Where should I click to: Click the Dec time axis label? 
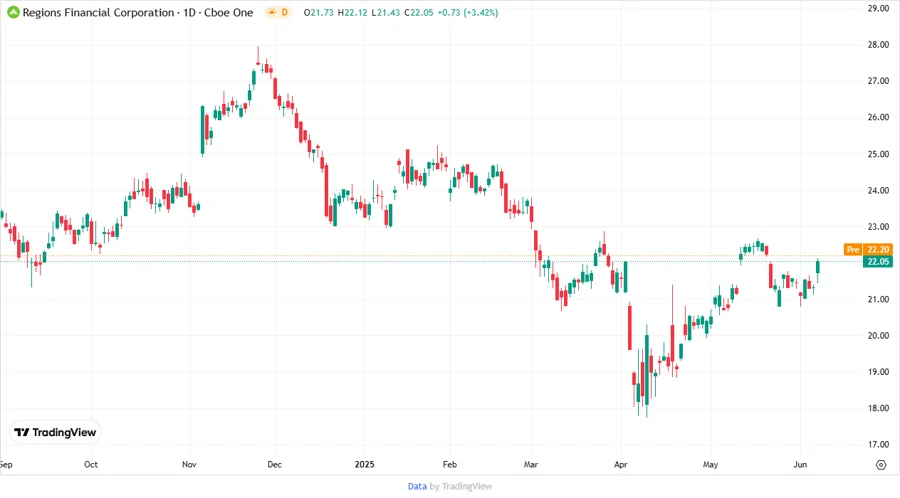[274, 465]
